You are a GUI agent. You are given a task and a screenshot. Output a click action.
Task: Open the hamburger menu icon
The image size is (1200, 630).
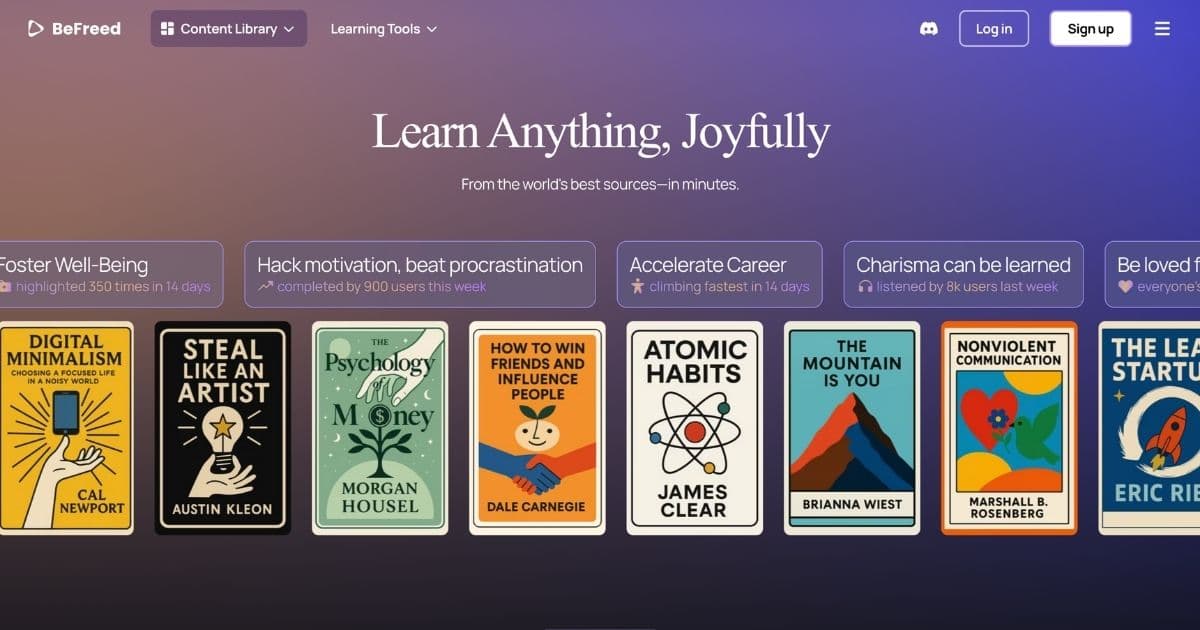tap(1162, 29)
